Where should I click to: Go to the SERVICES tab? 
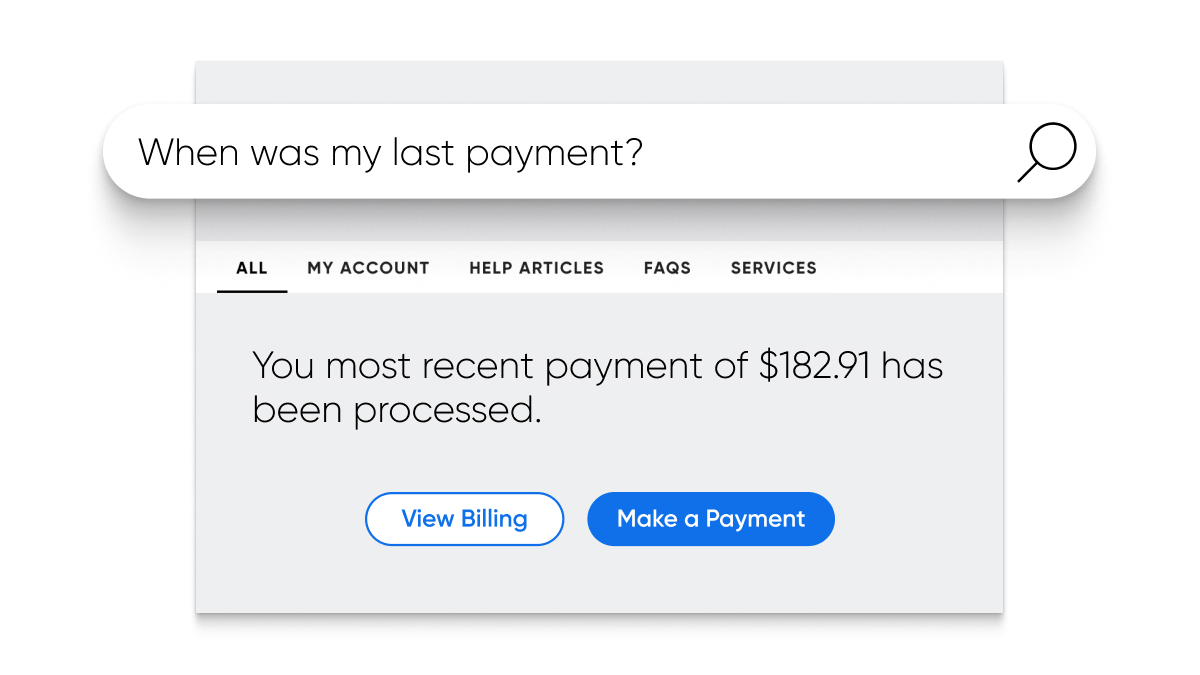point(774,268)
